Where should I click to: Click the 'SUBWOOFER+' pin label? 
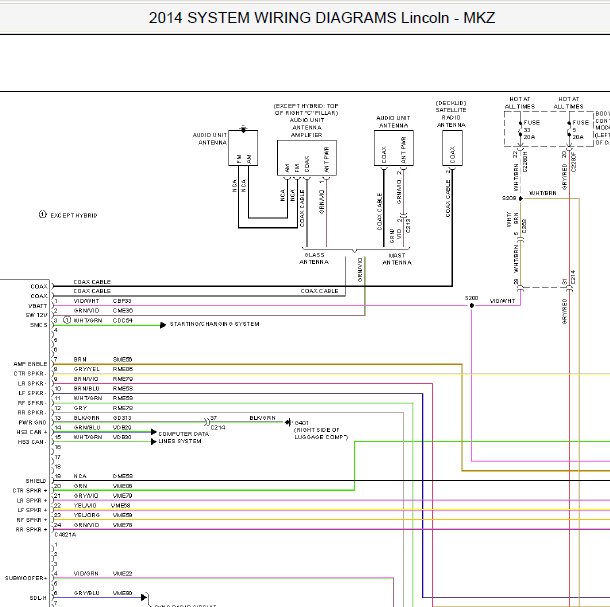(26, 578)
